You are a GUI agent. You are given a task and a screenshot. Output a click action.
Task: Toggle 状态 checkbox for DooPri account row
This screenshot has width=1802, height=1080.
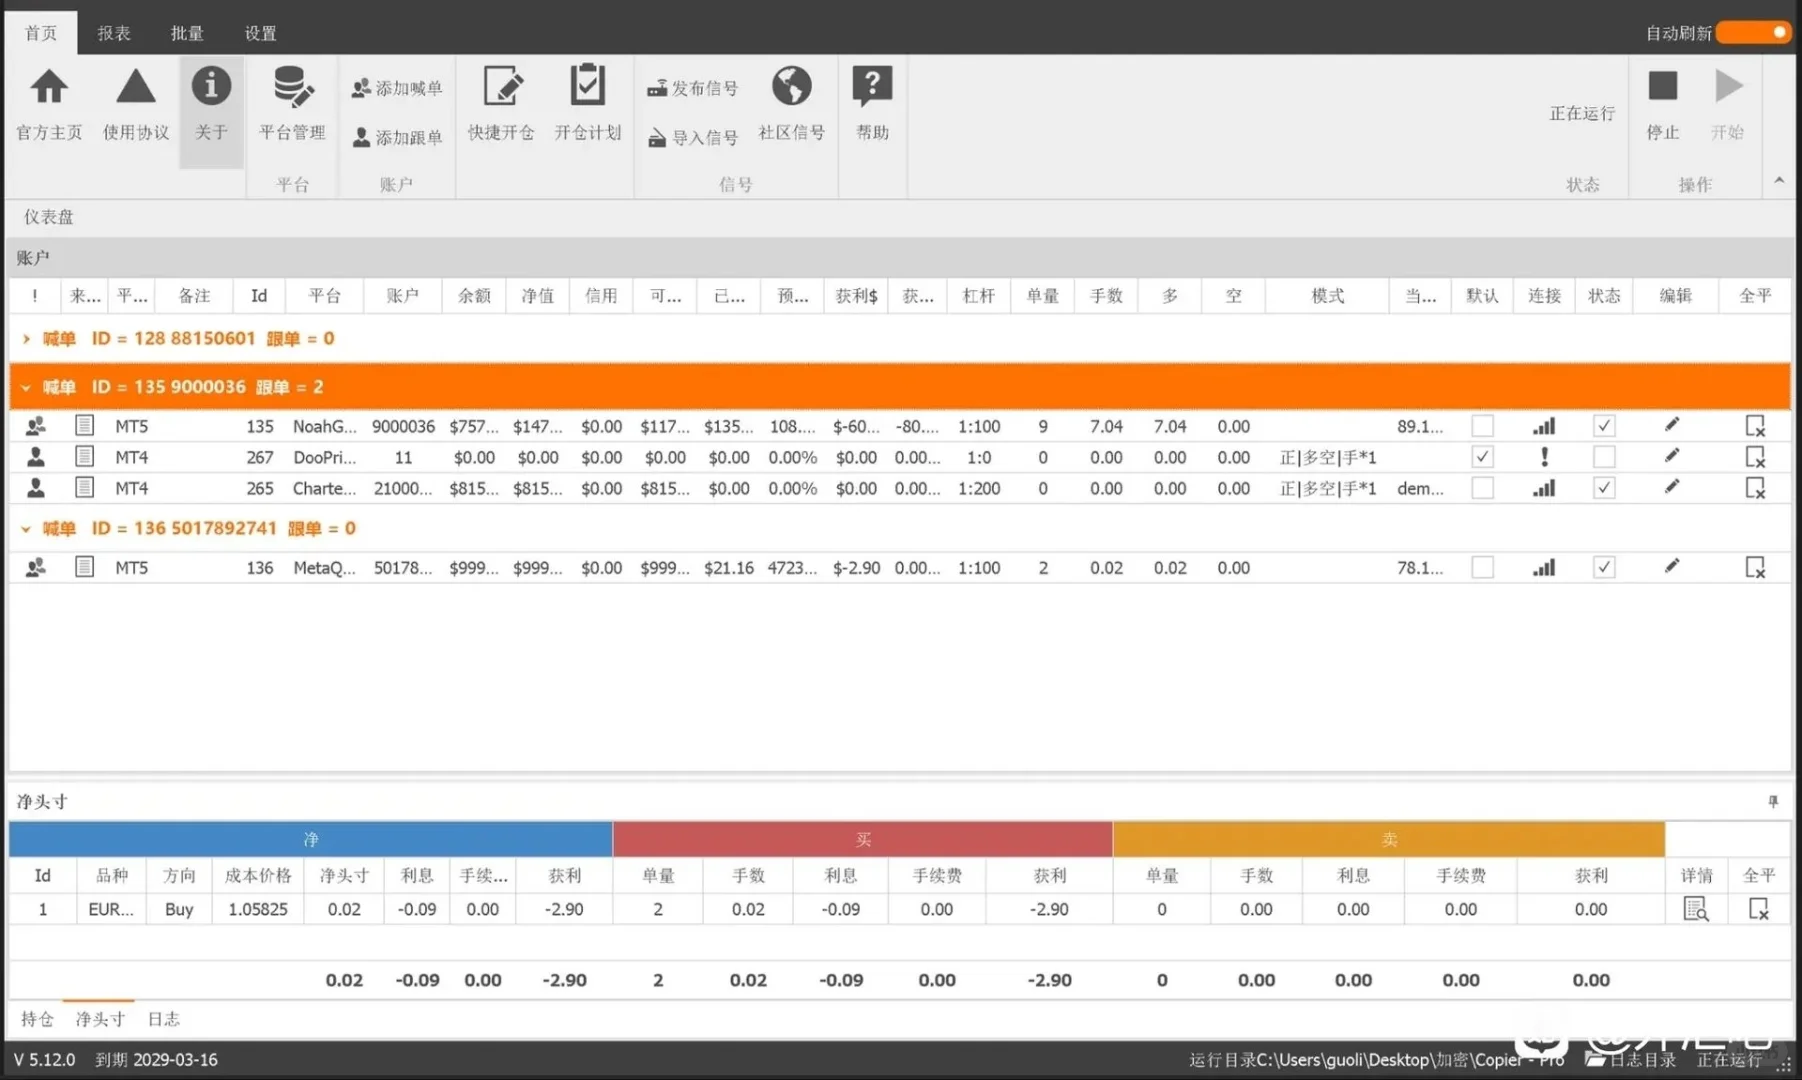coord(1604,457)
